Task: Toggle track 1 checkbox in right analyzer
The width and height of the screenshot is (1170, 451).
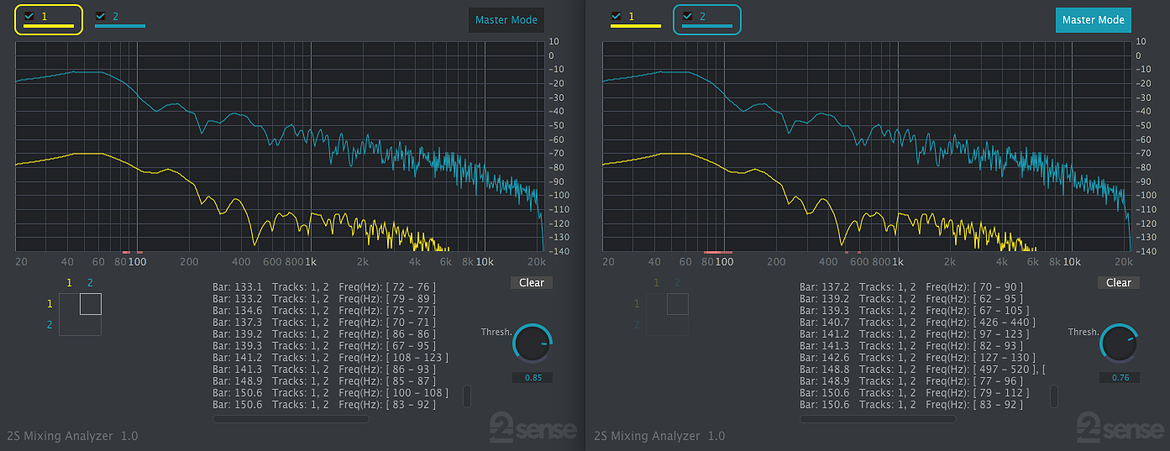Action: 616,16
